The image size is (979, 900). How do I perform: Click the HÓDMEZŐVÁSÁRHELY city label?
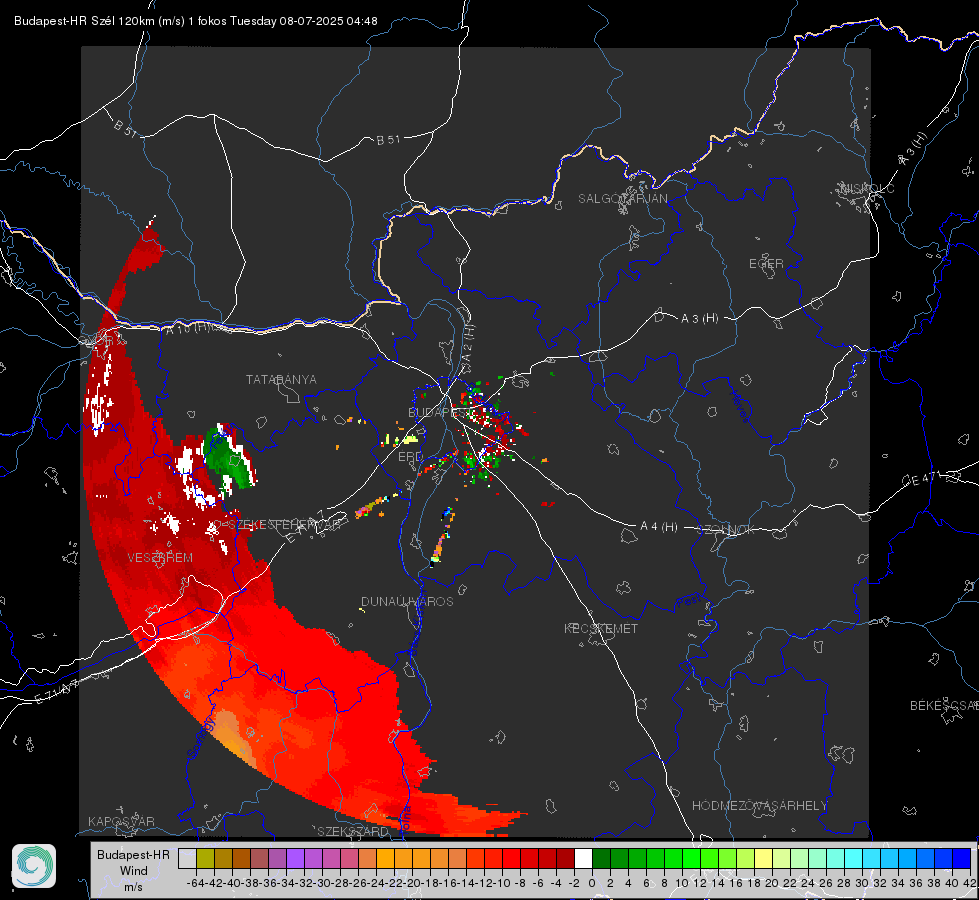click(759, 805)
